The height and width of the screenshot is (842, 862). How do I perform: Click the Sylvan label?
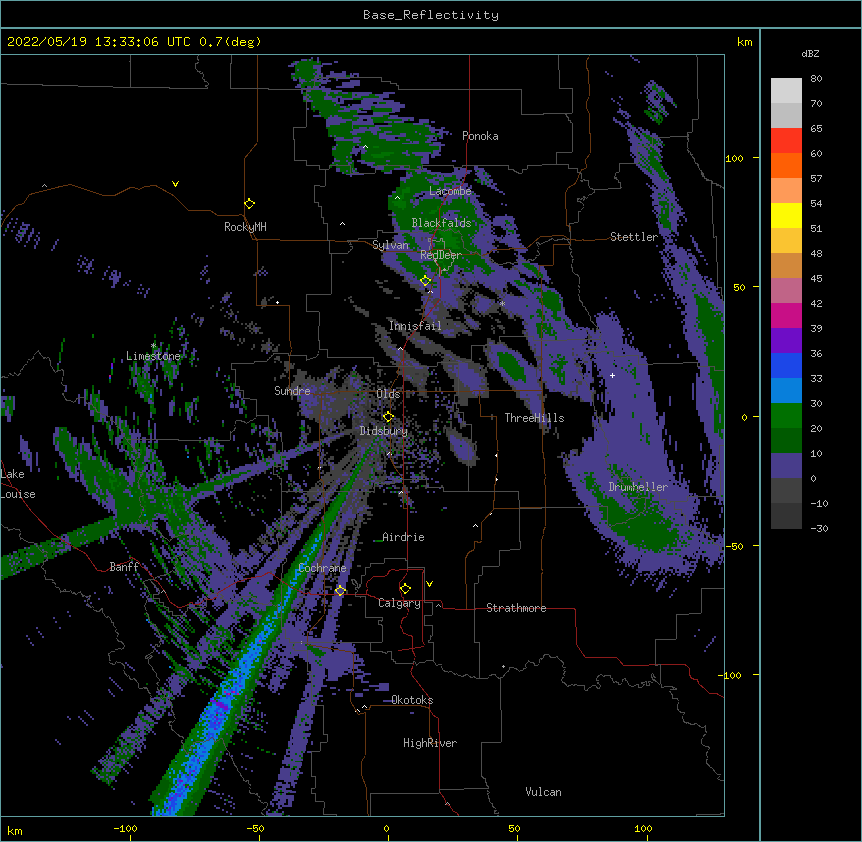pos(390,245)
